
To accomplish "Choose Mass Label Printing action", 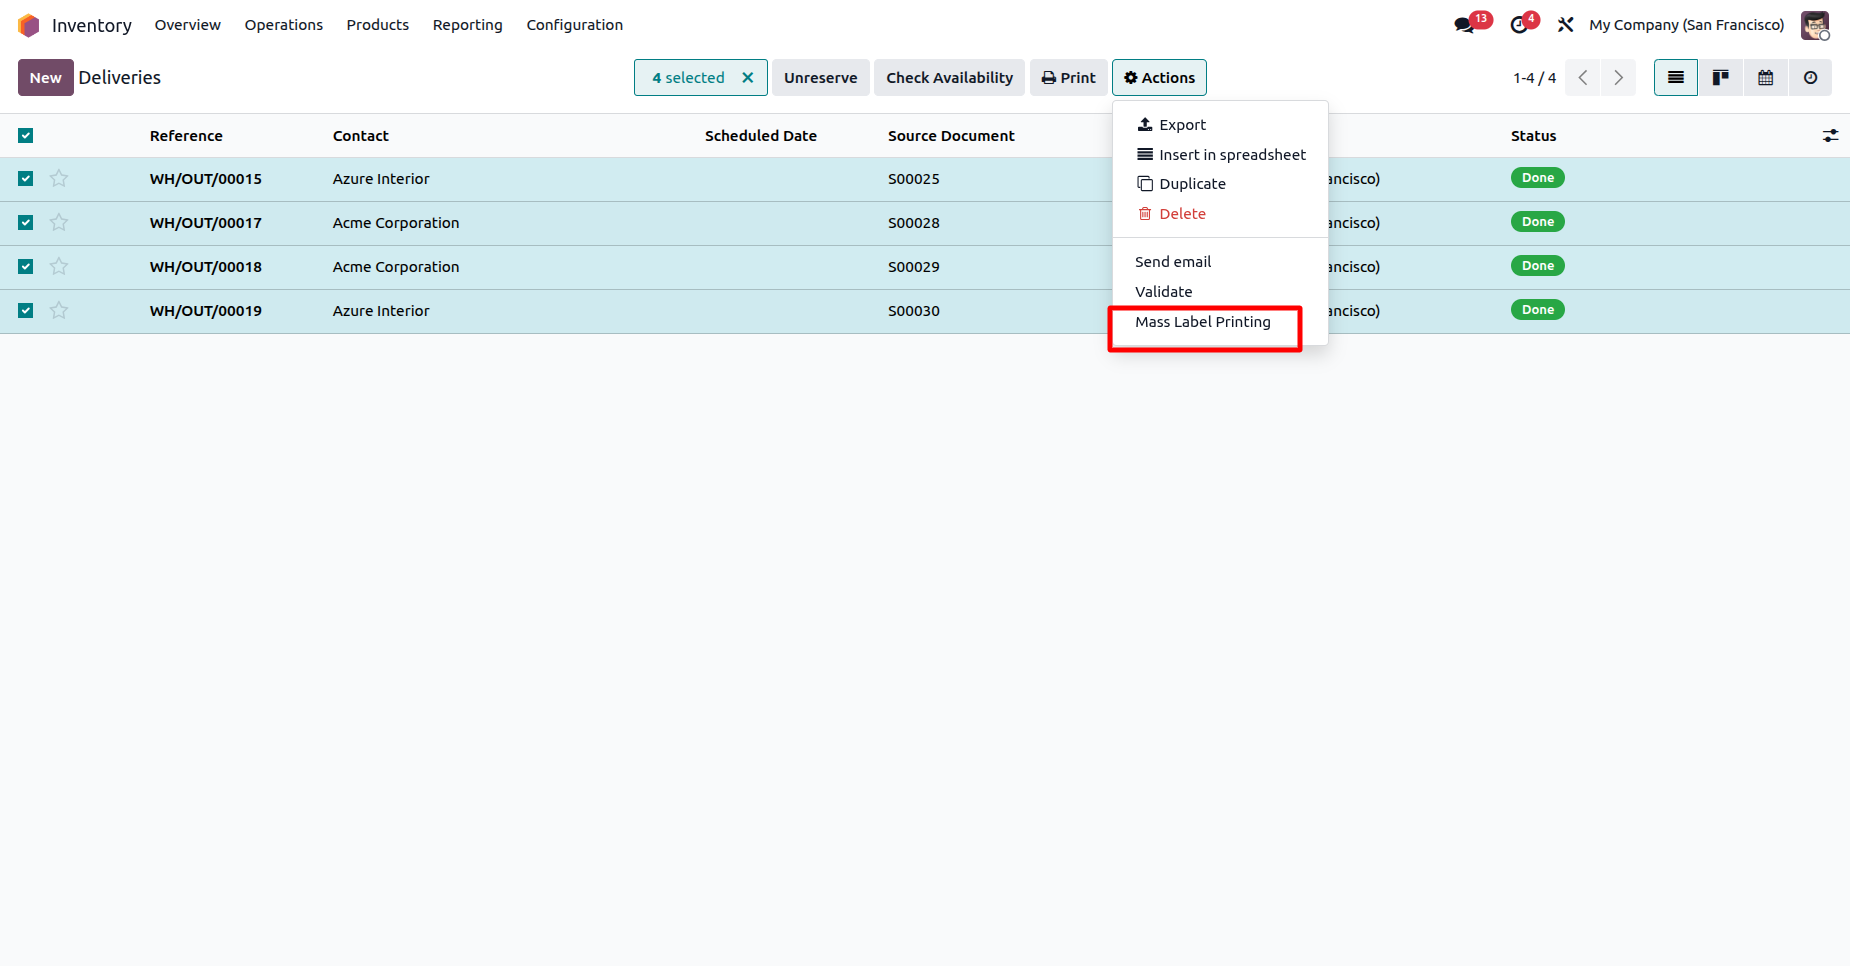I will 1202,322.
